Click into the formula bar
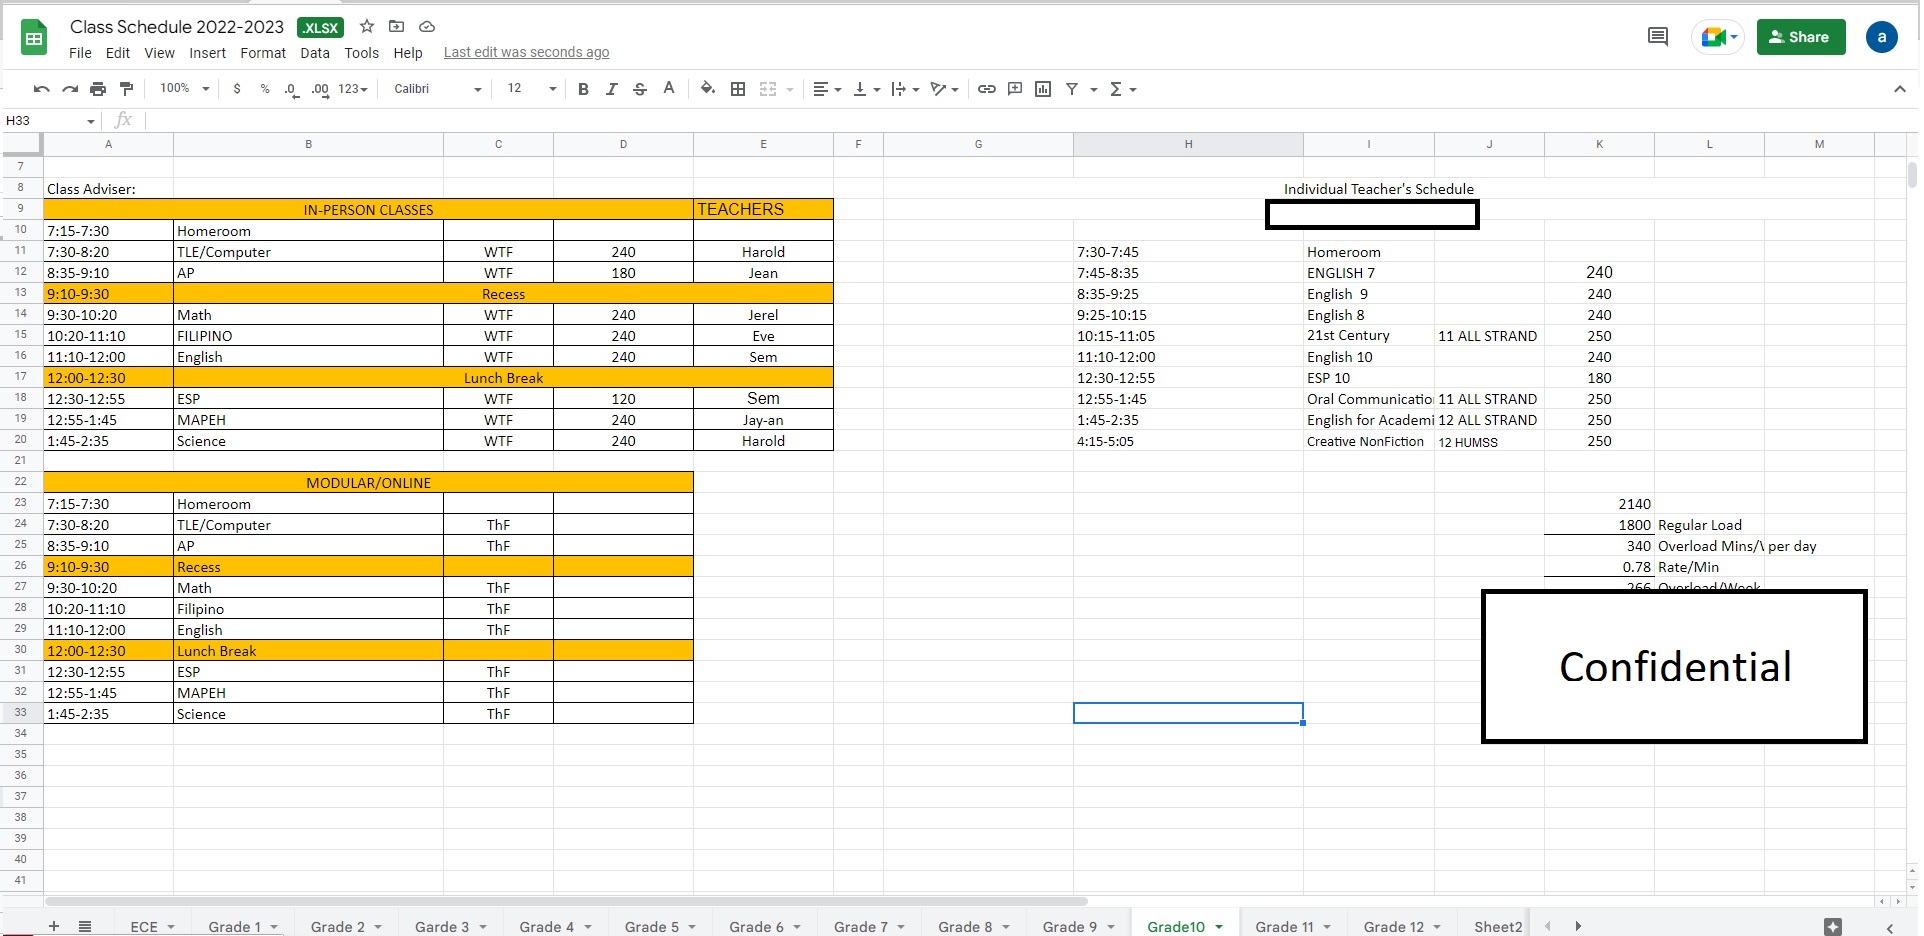The width and height of the screenshot is (1924, 936). pos(1030,121)
